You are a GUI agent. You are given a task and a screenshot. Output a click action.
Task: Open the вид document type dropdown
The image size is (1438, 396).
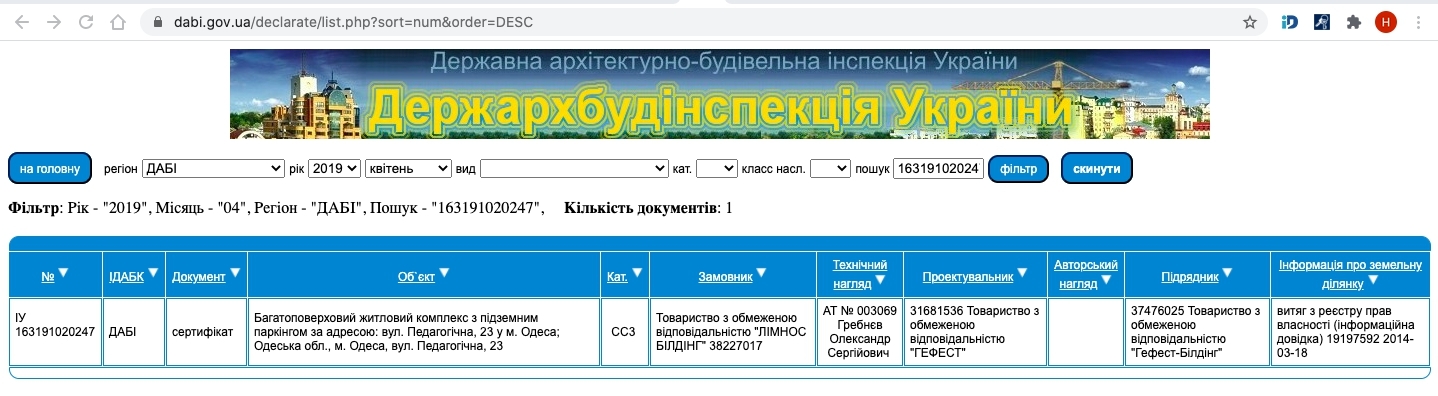coord(574,169)
